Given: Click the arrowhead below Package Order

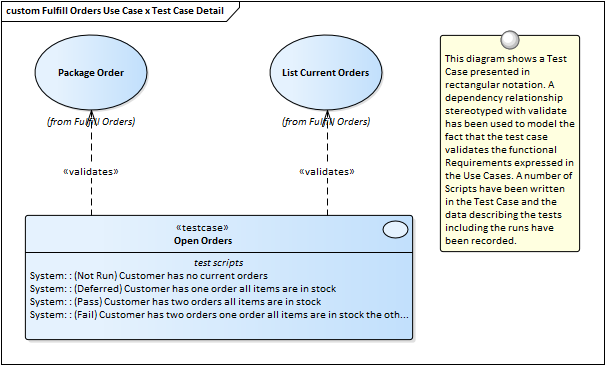Looking at the screenshot, I should tap(91, 115).
